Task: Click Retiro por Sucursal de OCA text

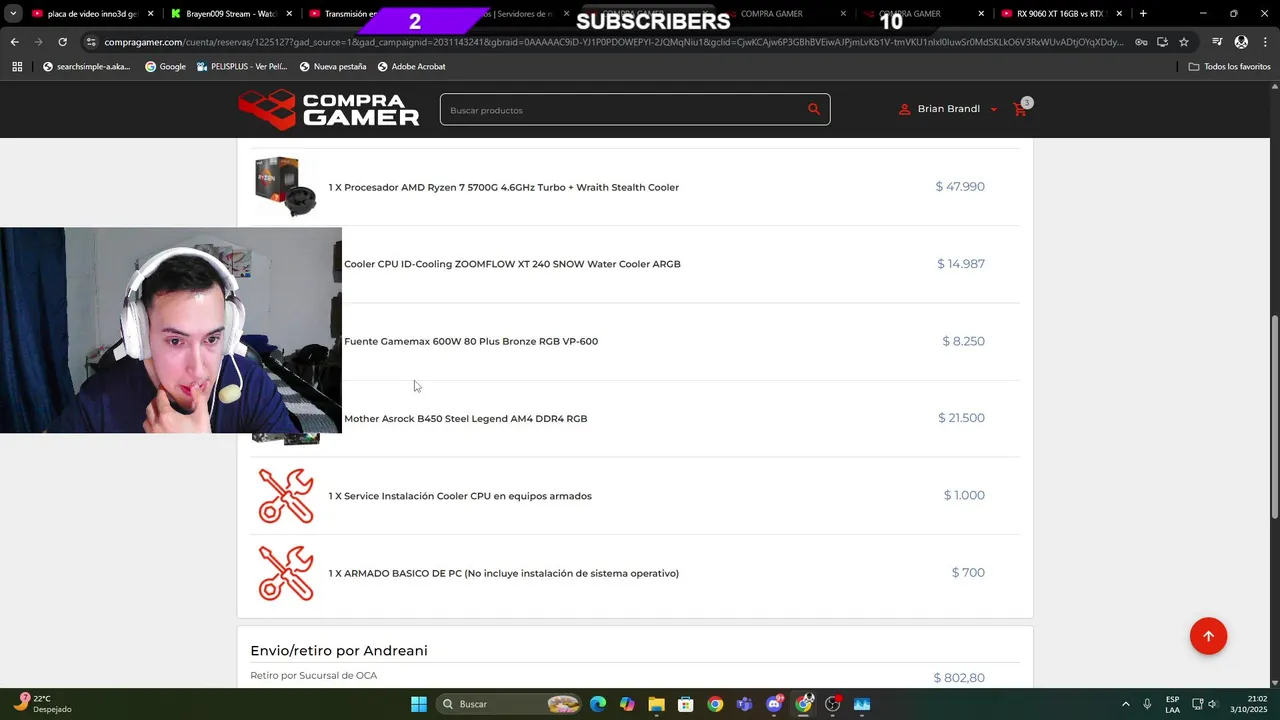Action: pyautogui.click(x=314, y=676)
